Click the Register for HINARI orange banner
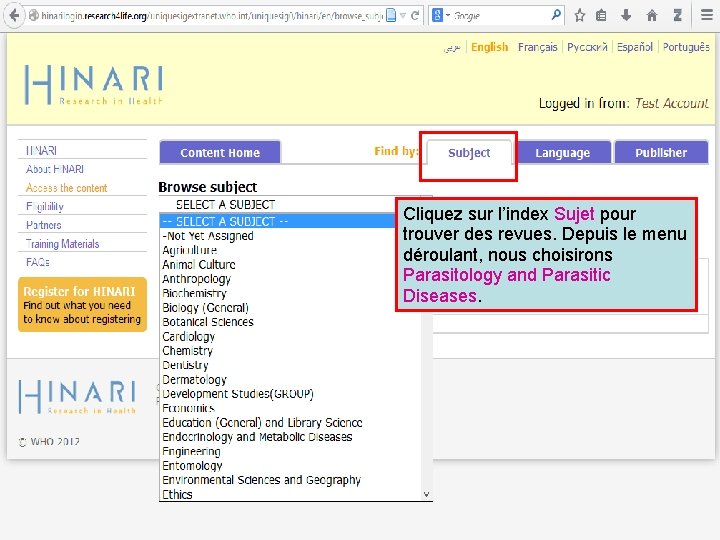 pyautogui.click(x=82, y=304)
